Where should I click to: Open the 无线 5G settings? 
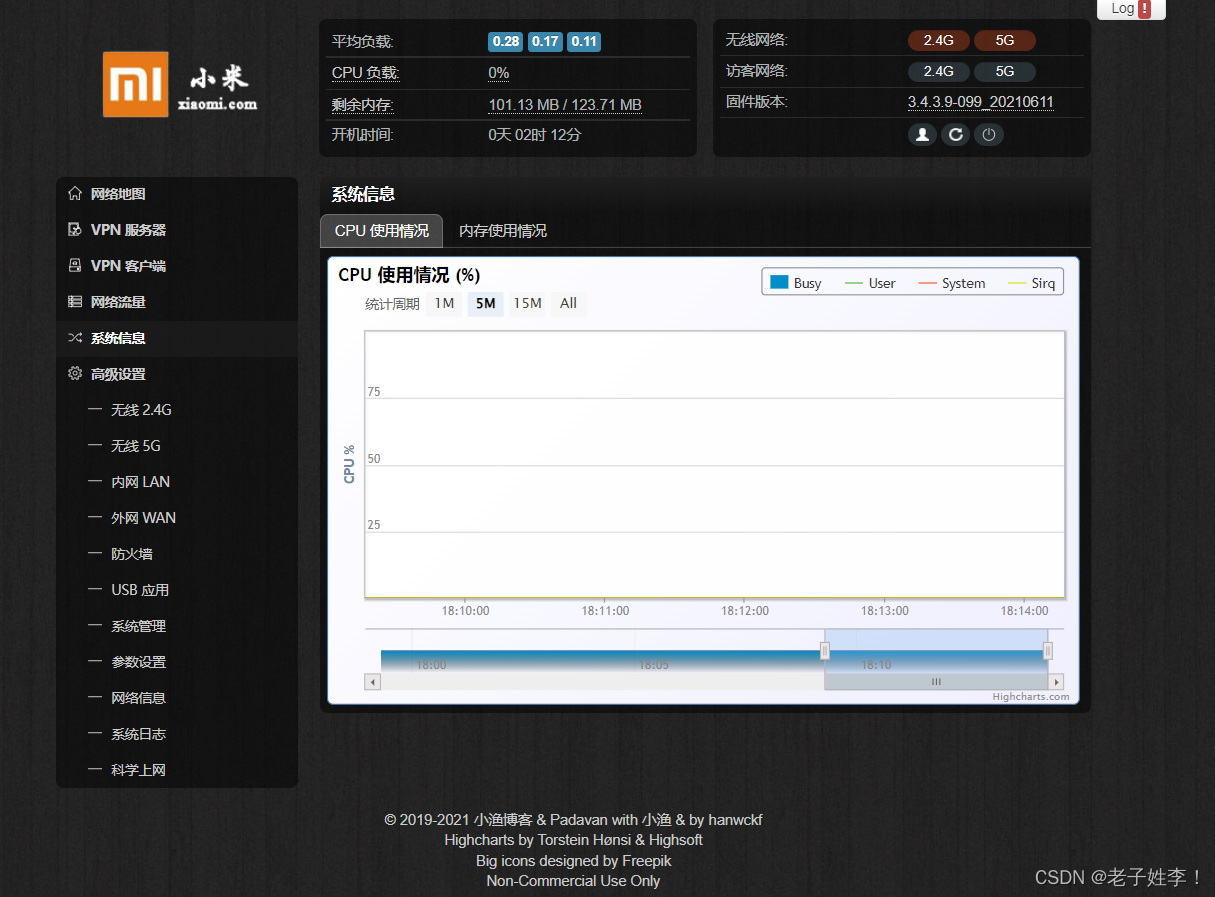coord(177,446)
